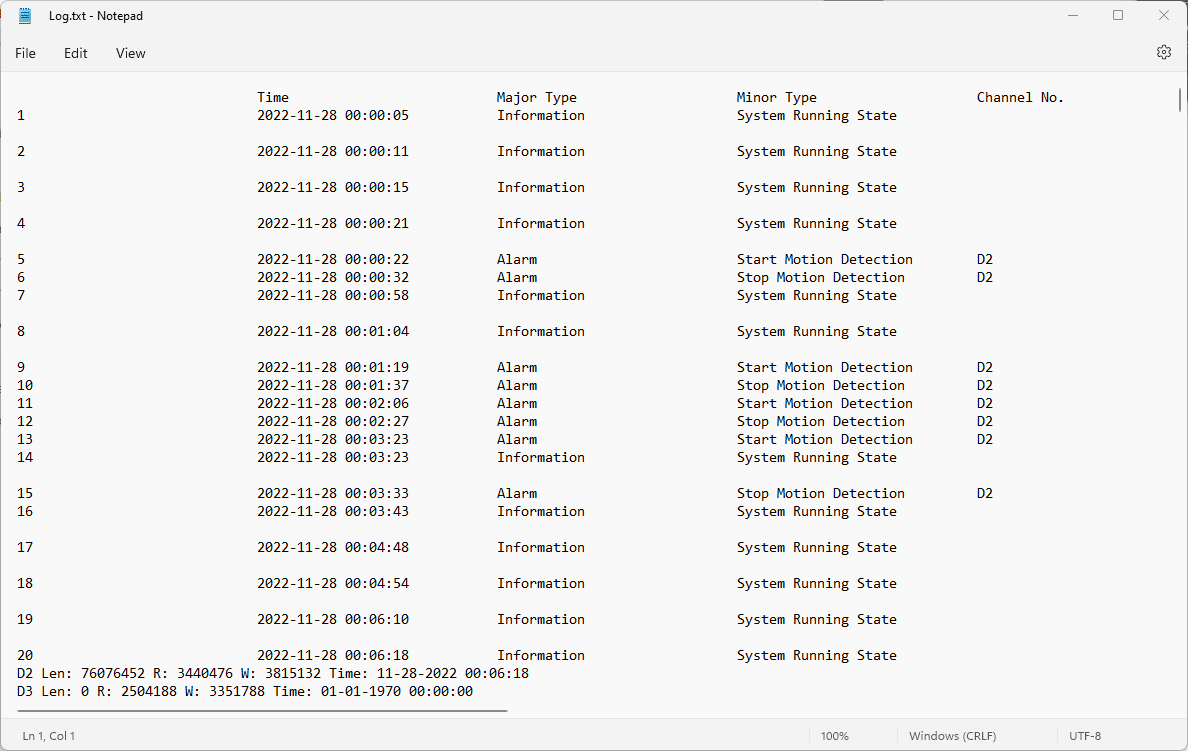Click the Stop Motion Detection entry on line 6
The width and height of the screenshot is (1188, 751).
(x=820, y=277)
